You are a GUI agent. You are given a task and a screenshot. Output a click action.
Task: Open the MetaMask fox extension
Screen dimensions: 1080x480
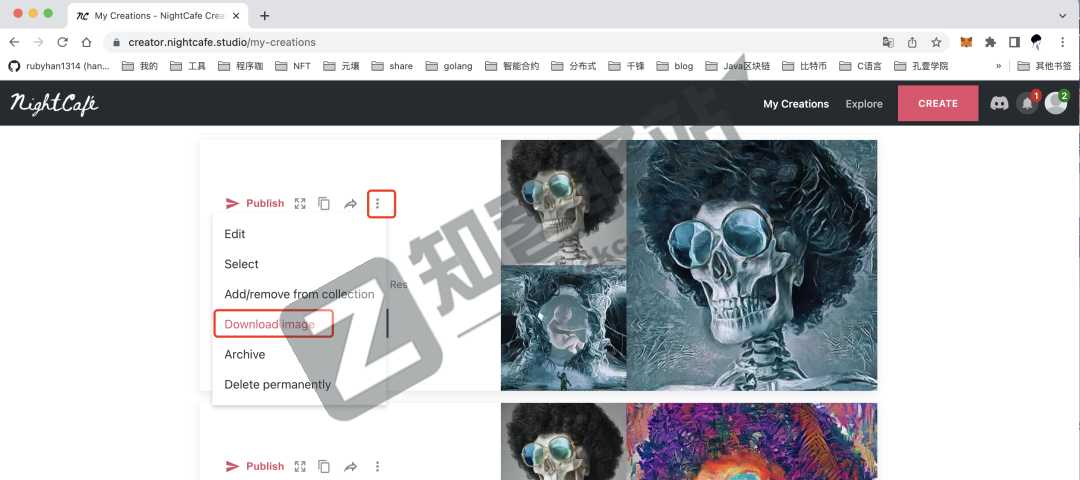click(966, 42)
